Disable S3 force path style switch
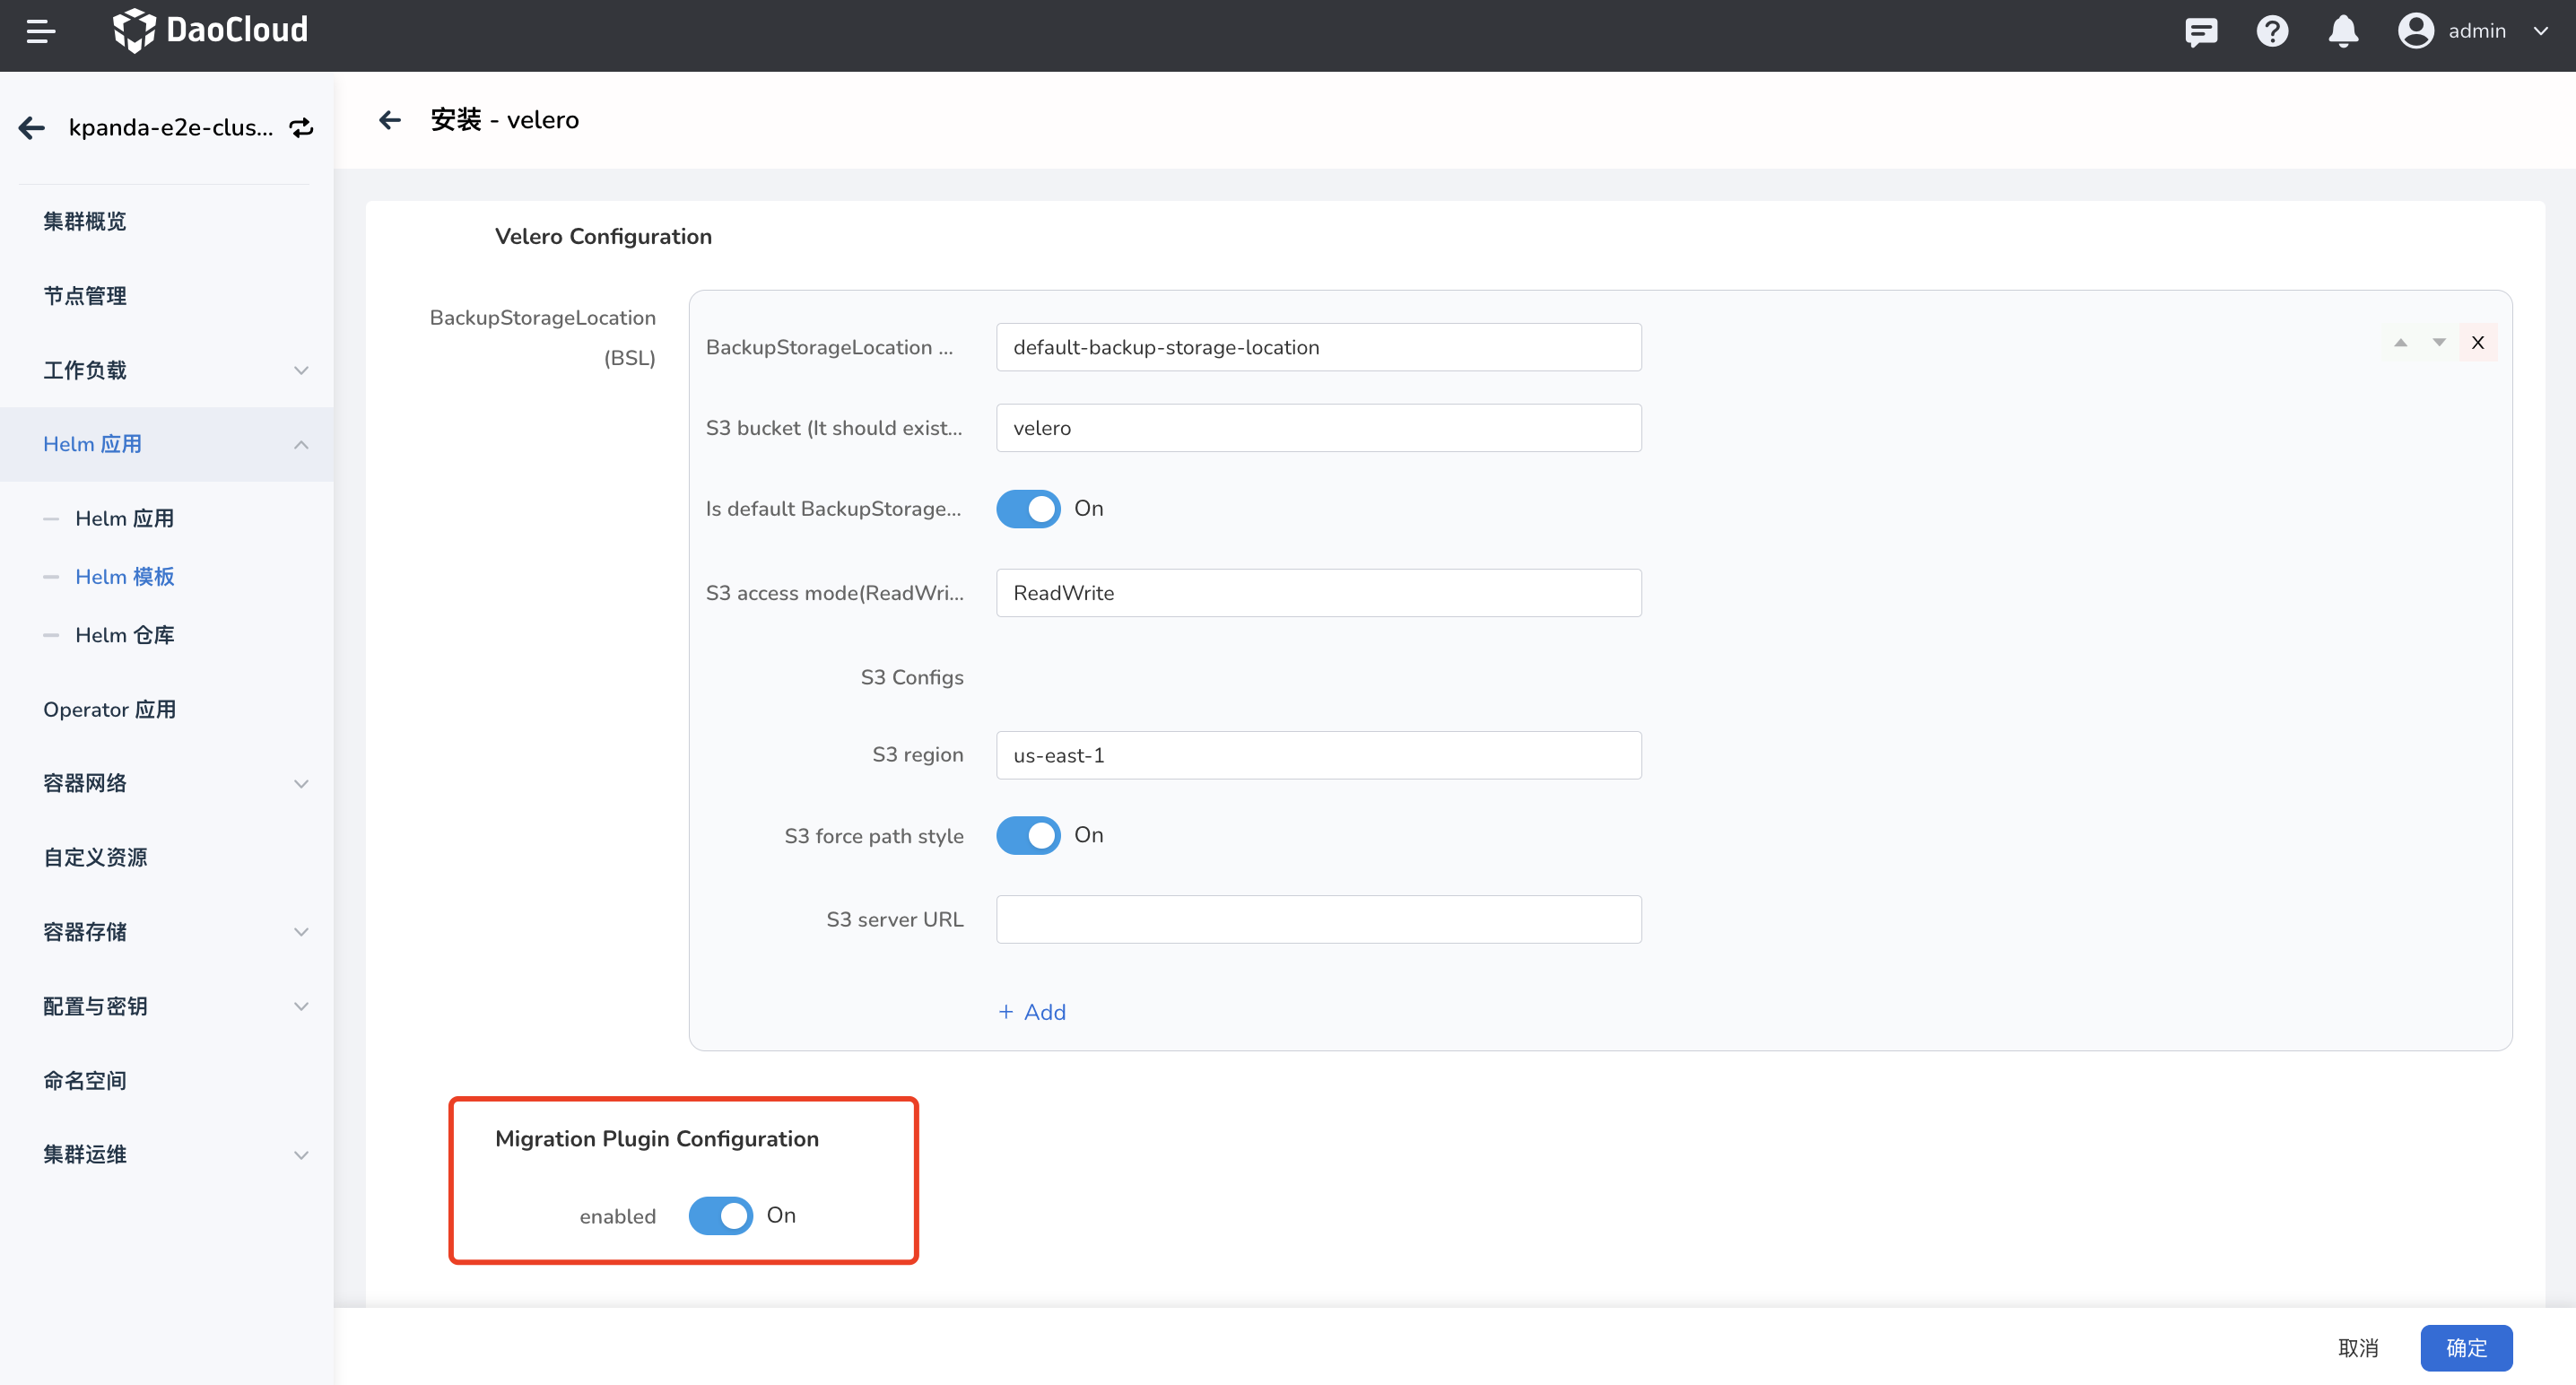 coord(1028,835)
